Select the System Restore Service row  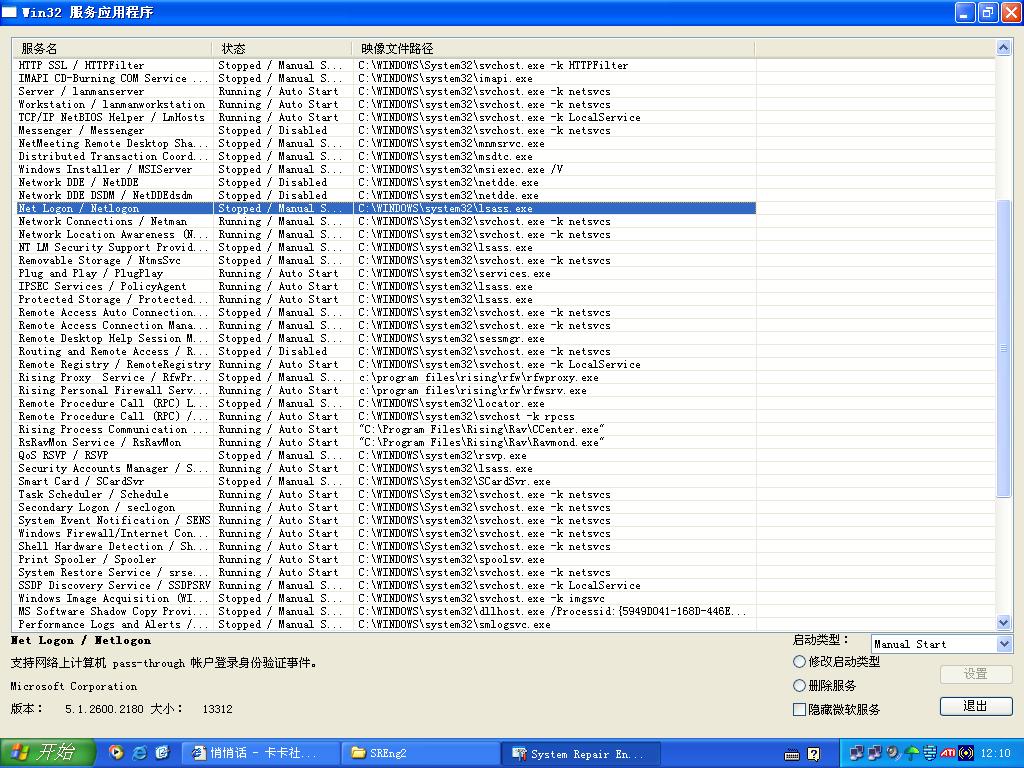[385, 573]
